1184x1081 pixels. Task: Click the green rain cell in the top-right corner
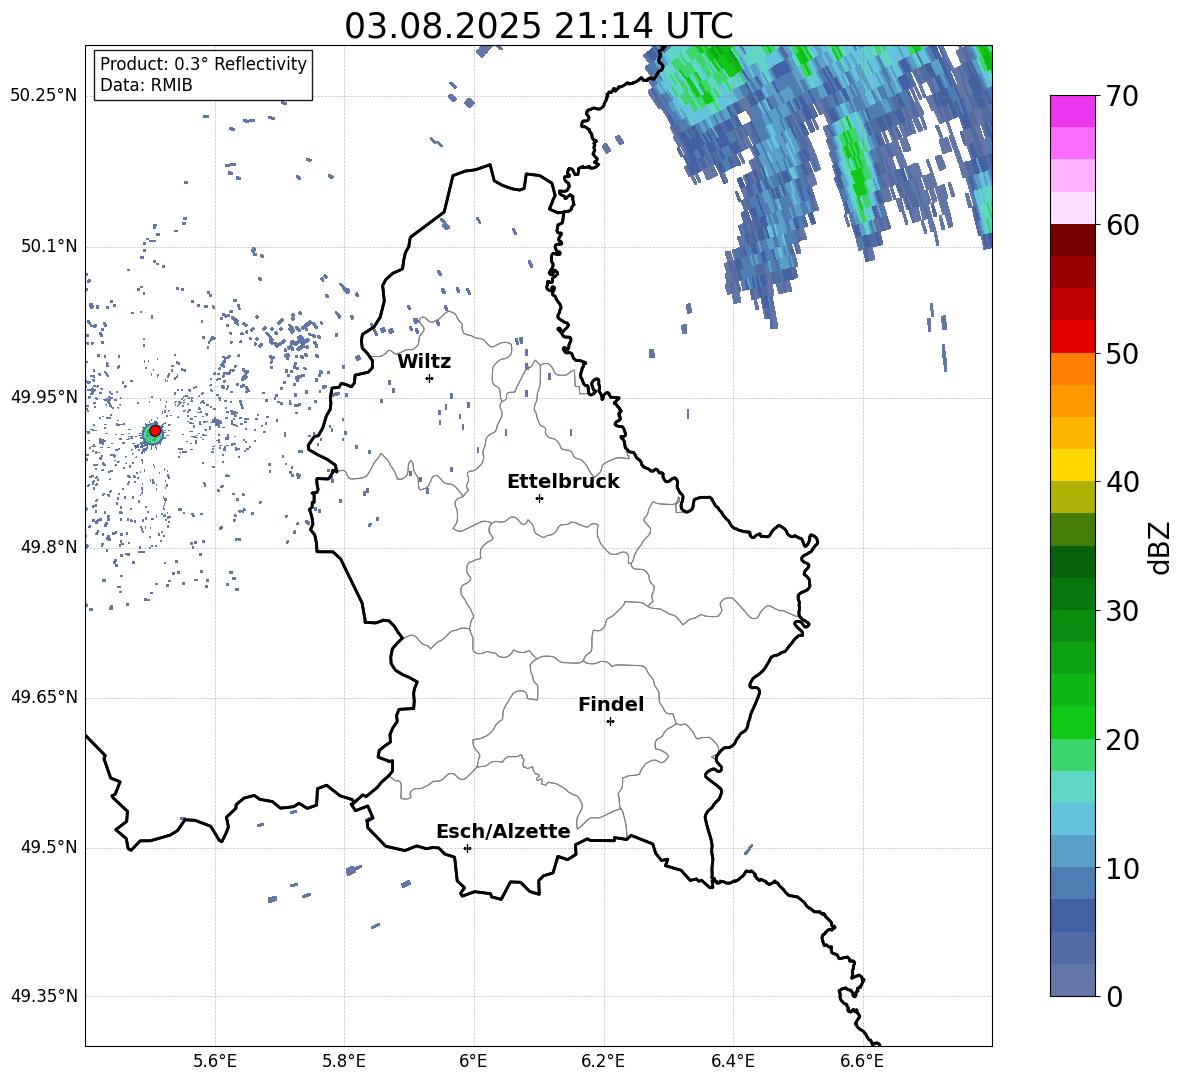[985, 57]
